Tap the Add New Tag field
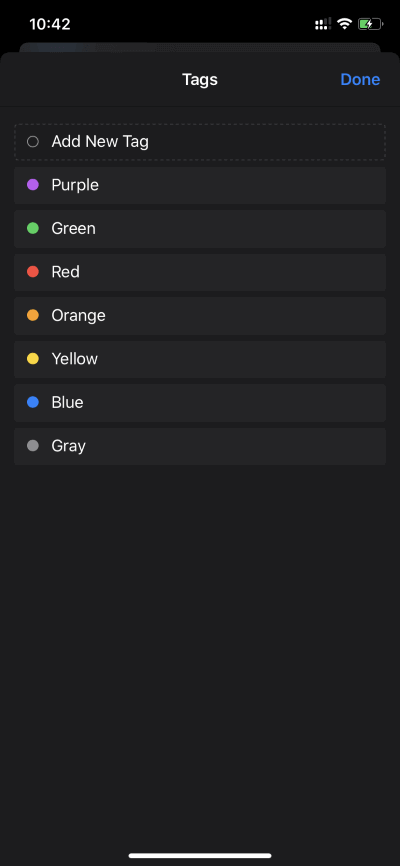Screen dimensions: 400x866 (200, 142)
